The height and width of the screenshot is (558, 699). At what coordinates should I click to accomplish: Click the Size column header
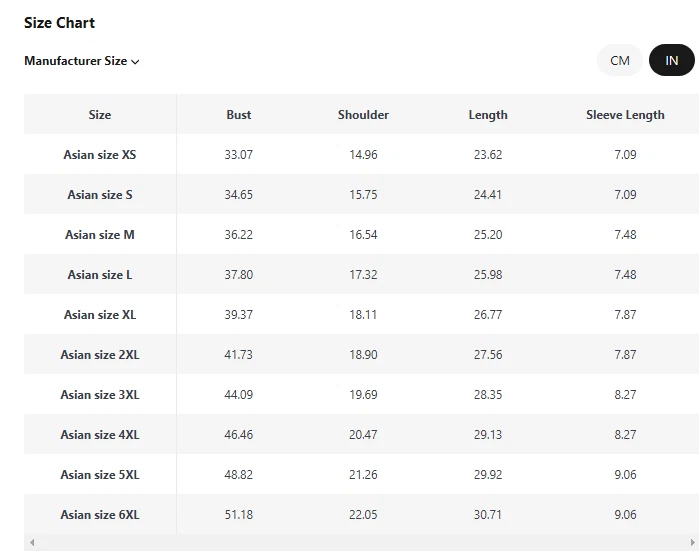(x=100, y=115)
